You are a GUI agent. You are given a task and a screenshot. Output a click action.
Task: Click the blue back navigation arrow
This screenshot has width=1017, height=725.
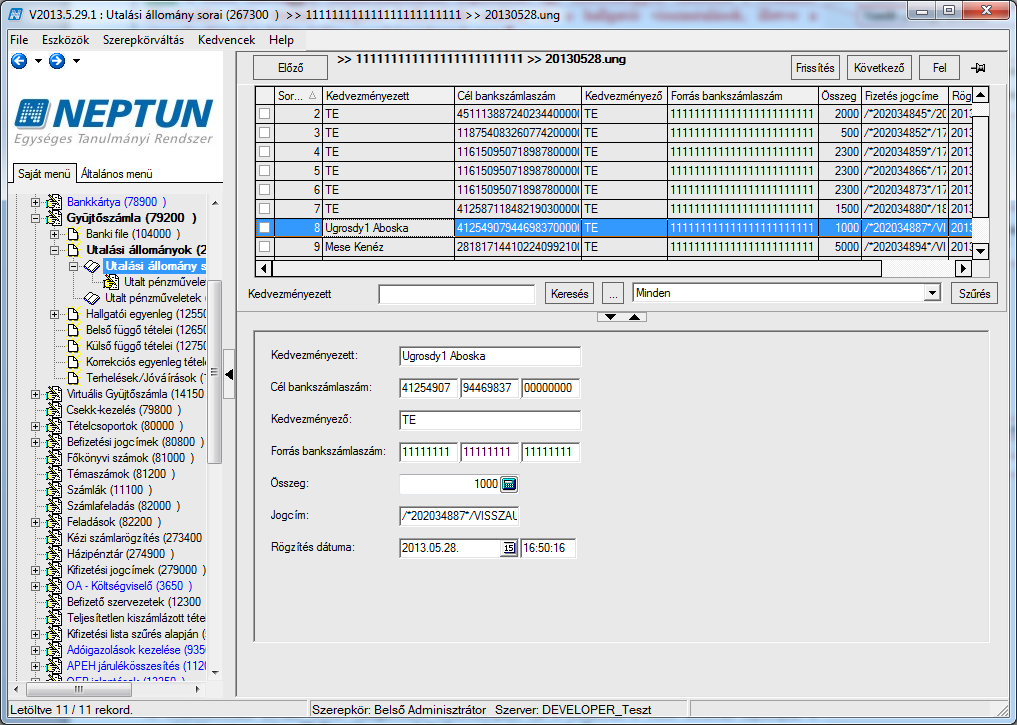point(19,61)
